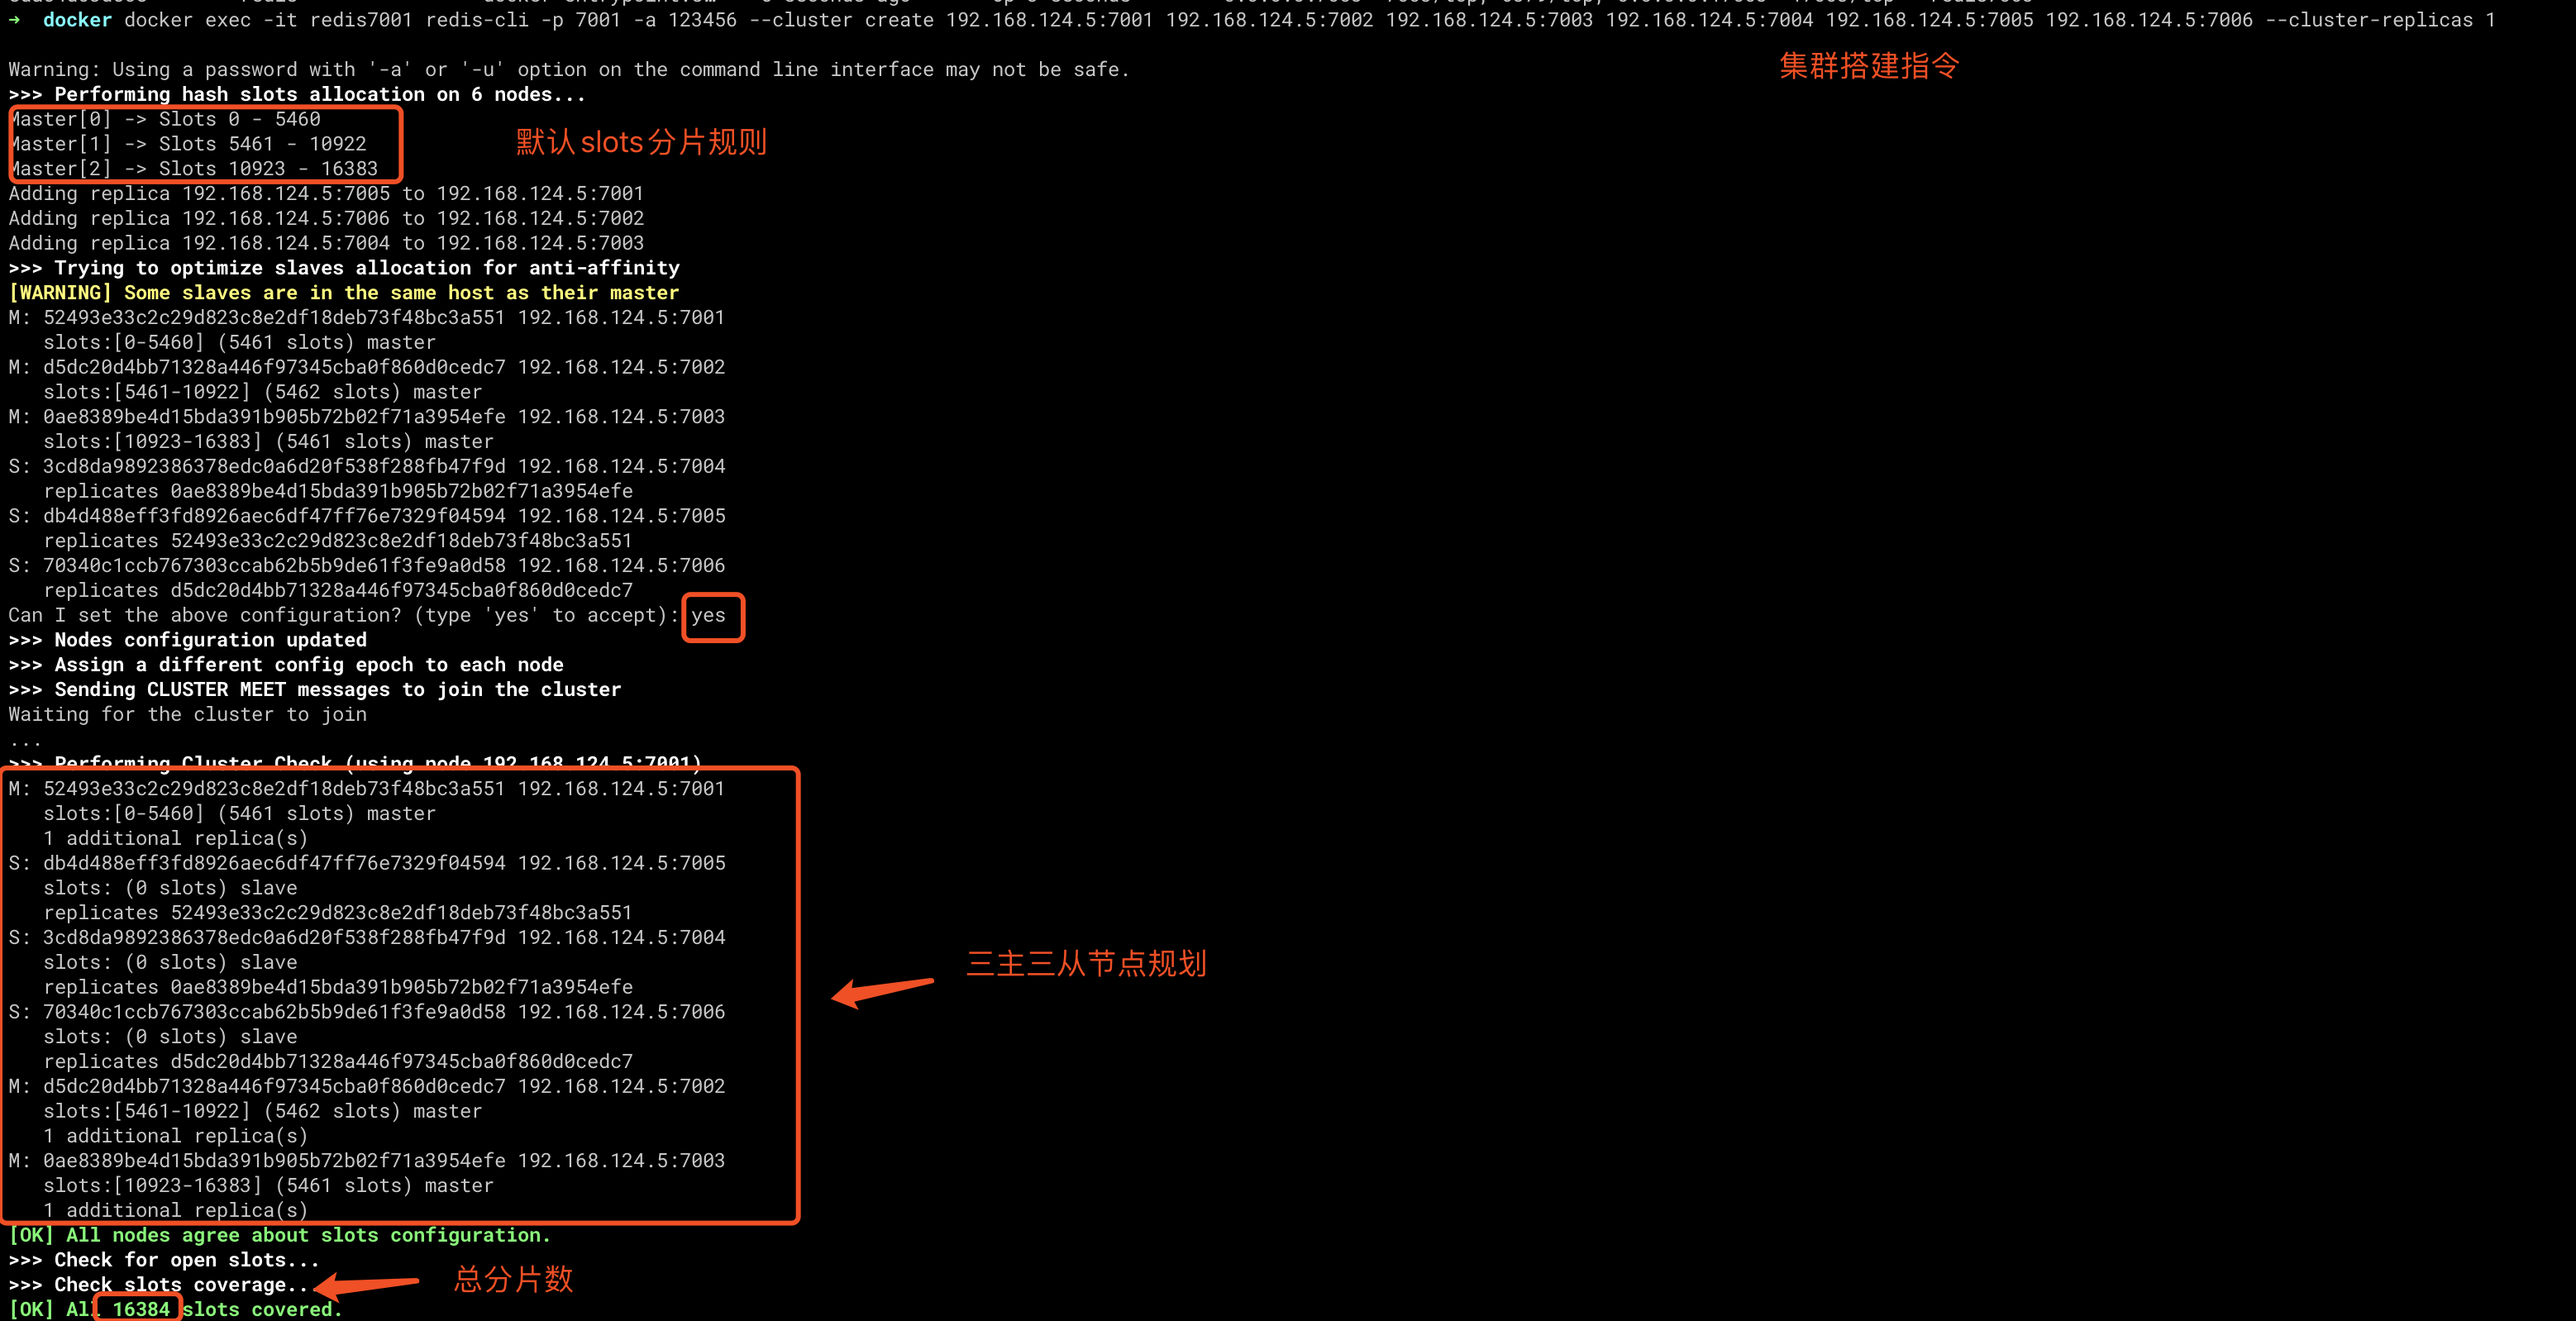Click 'Nodes configuration updated' line

pos(188,640)
